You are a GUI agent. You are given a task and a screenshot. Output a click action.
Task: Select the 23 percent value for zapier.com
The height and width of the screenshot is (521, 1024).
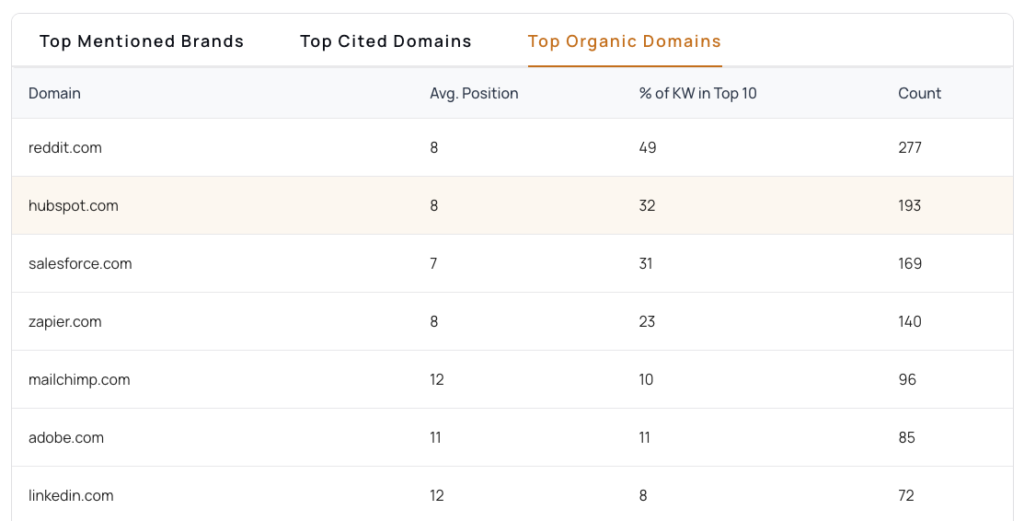click(x=647, y=322)
